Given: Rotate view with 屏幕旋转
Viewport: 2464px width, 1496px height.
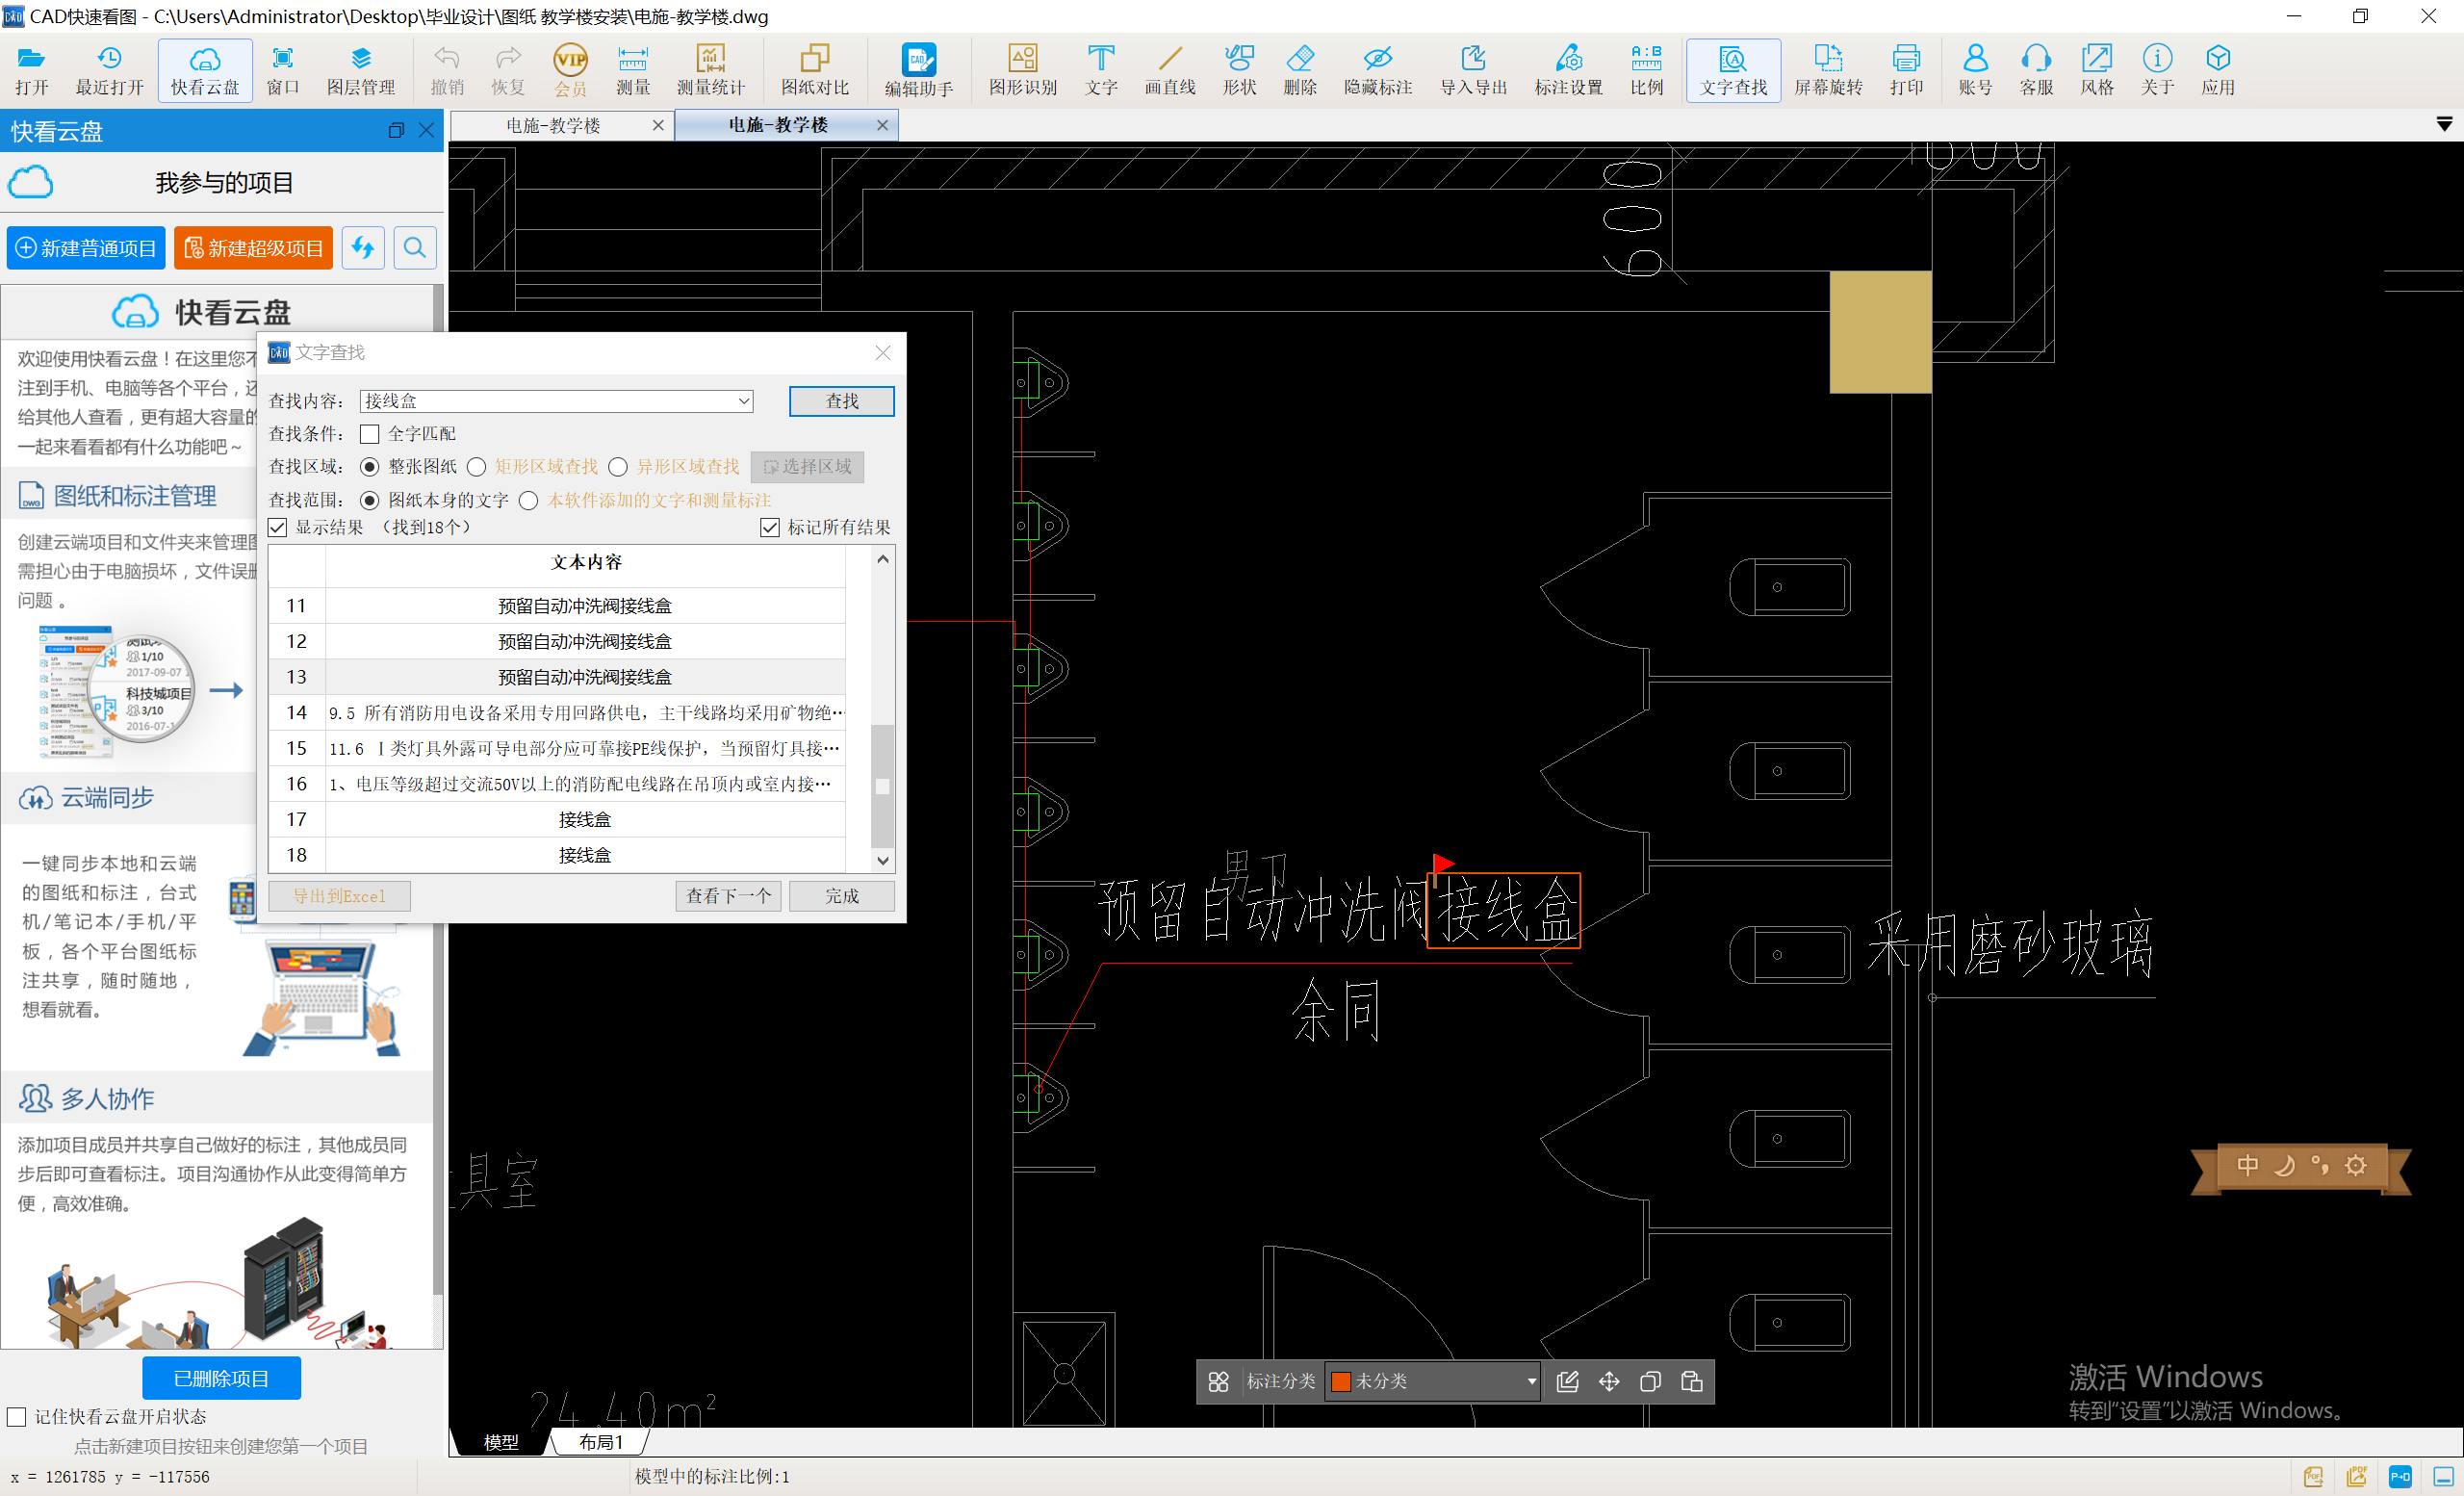Looking at the screenshot, I should pos(1828,70).
